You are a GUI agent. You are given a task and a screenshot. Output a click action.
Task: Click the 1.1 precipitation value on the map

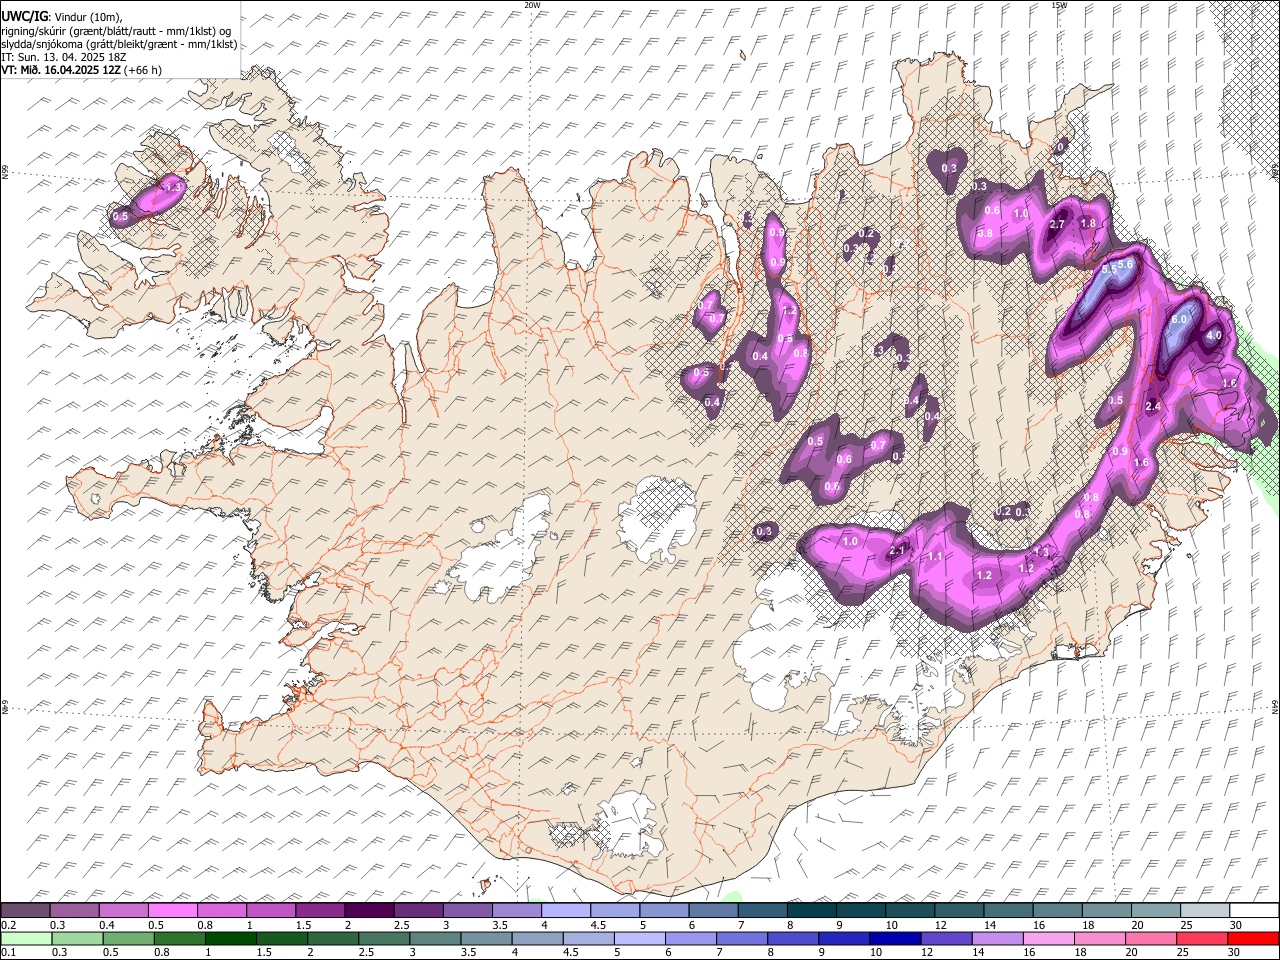(936, 557)
